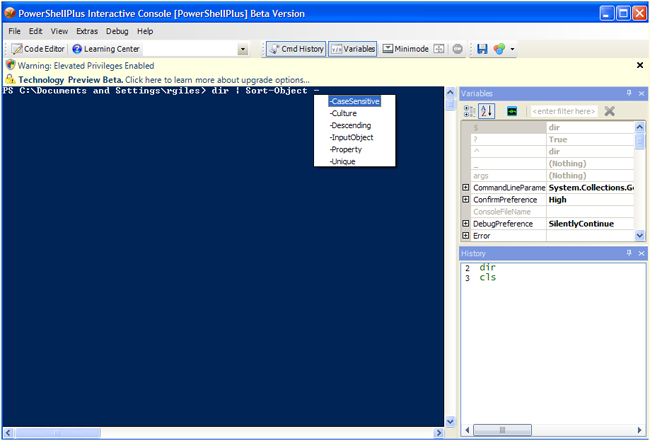Click the True value cell
Viewport: 650px width, 441px height.
pyautogui.click(x=590, y=139)
